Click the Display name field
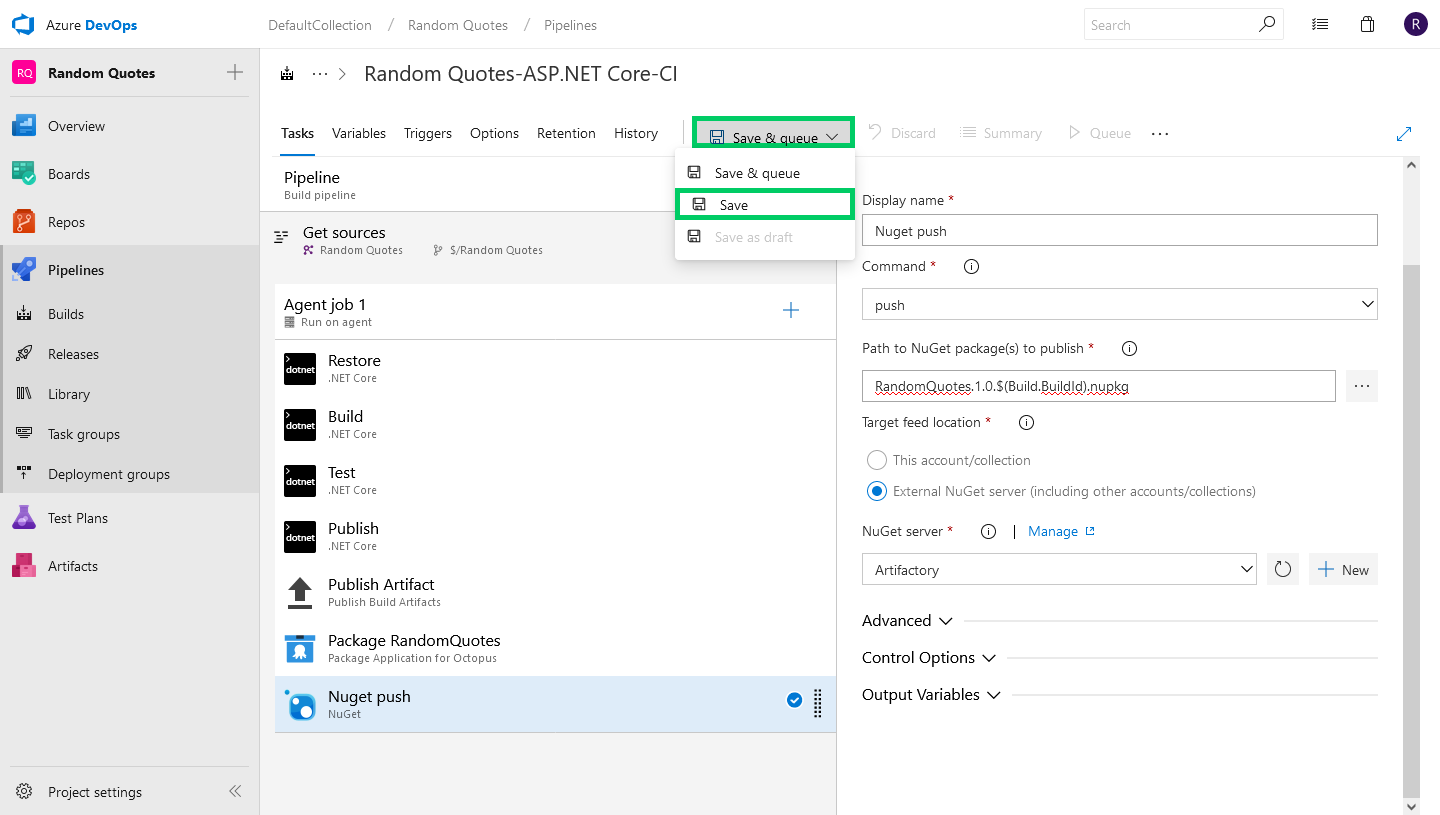Screen dimensions: 1440x815 coord(1120,230)
